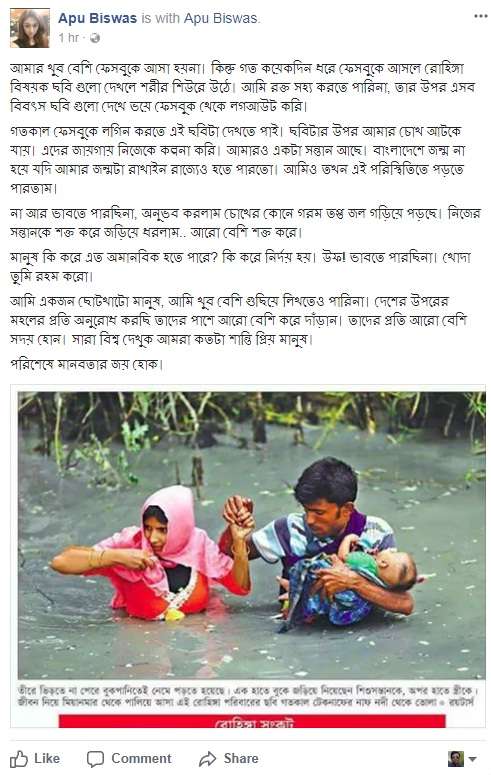Select the Like text label
The width and height of the screenshot is (491, 775).
pos(47,758)
